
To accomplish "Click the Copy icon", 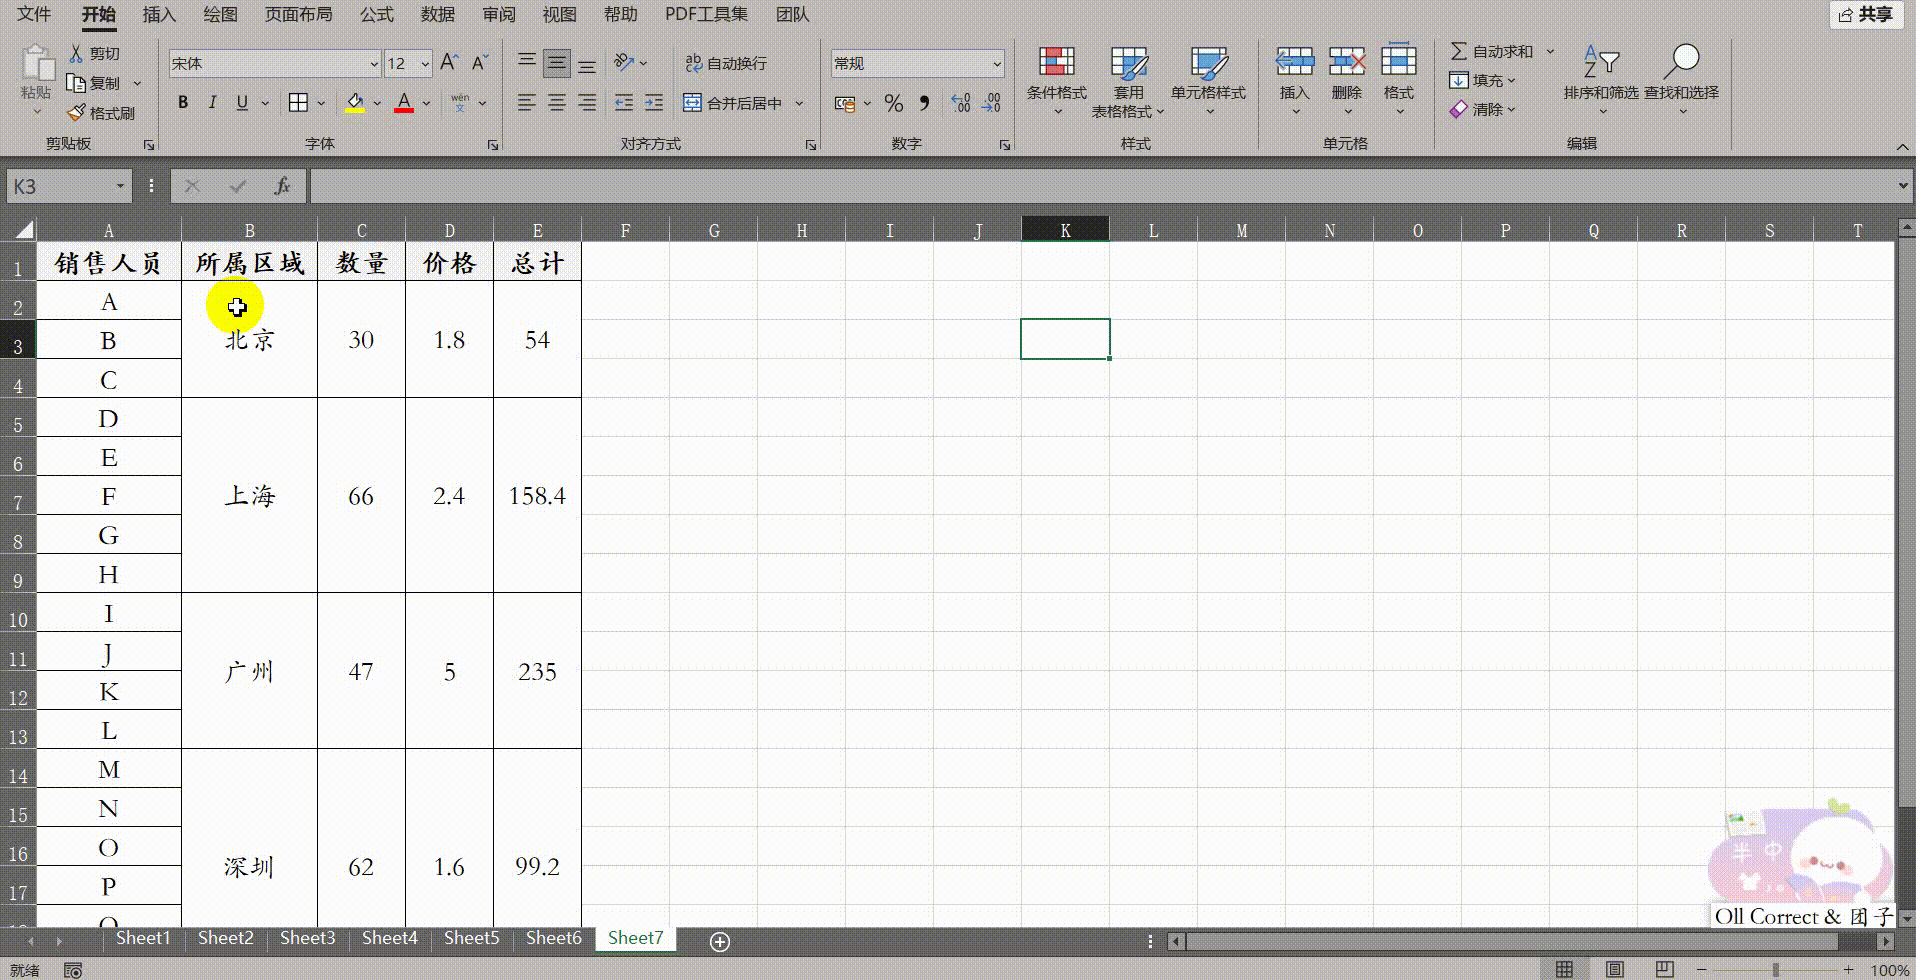I will 76,83.
